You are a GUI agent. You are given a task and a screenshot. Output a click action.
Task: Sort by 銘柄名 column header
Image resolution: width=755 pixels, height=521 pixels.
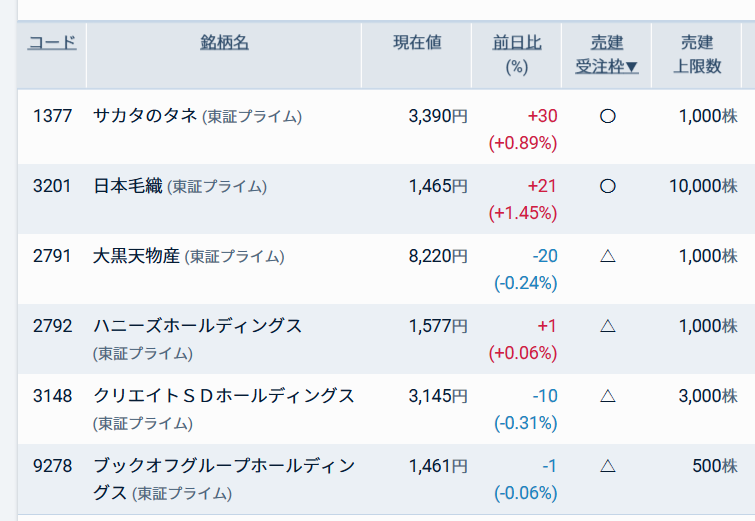pyautogui.click(x=224, y=43)
